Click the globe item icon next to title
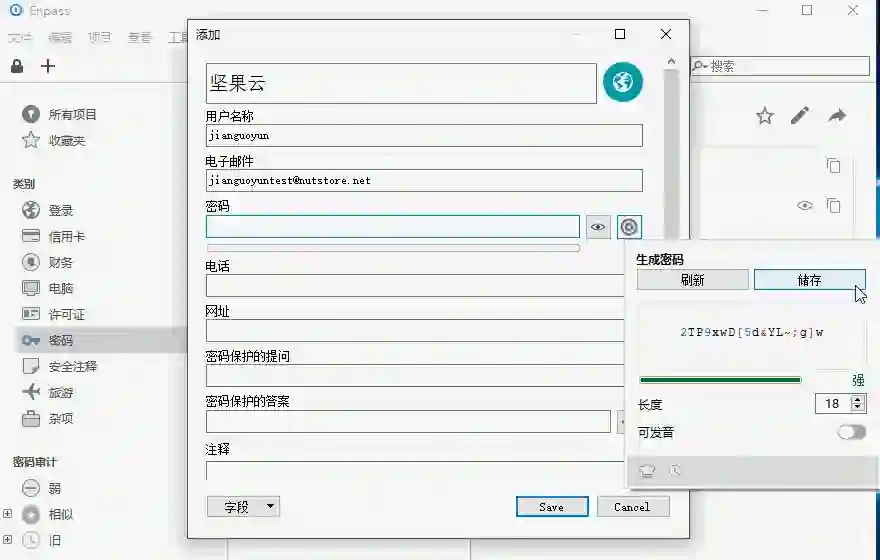Screen dimensions: 880x560 623,82
